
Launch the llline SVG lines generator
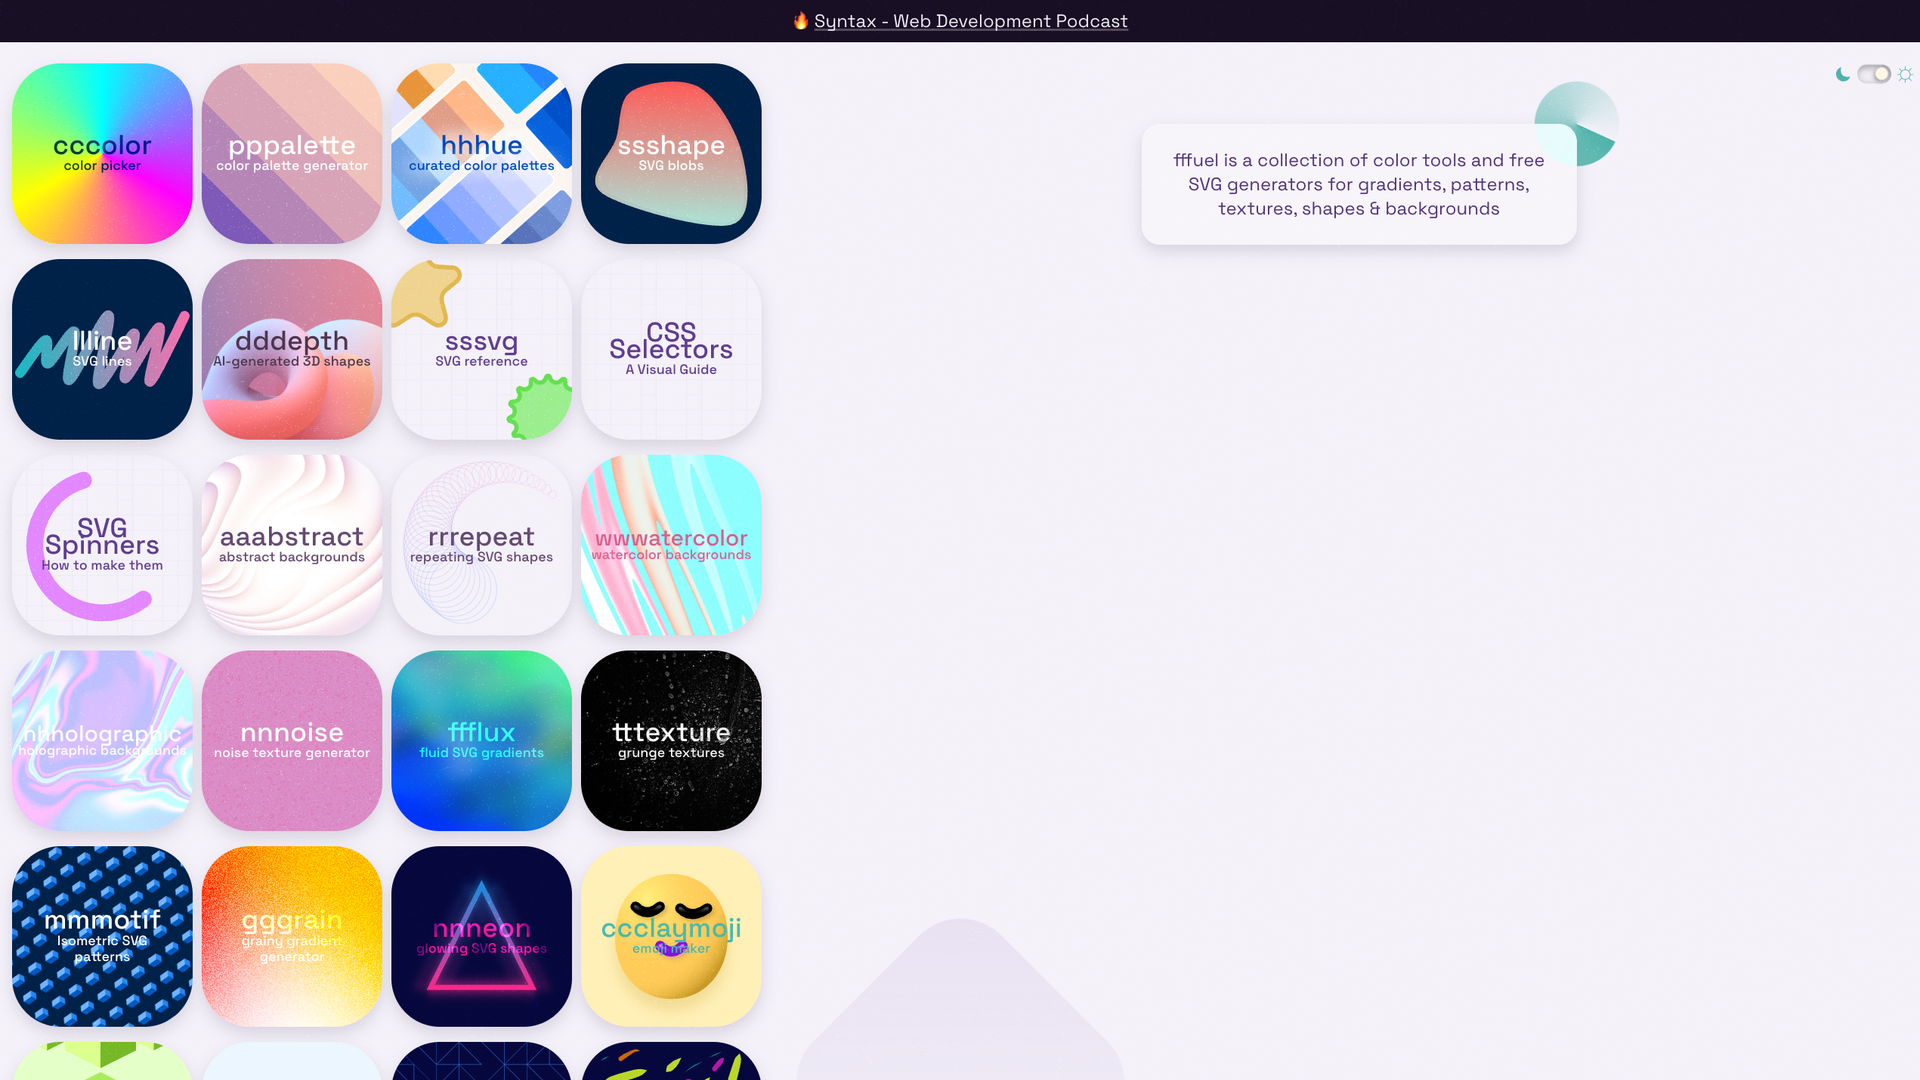pyautogui.click(x=101, y=349)
